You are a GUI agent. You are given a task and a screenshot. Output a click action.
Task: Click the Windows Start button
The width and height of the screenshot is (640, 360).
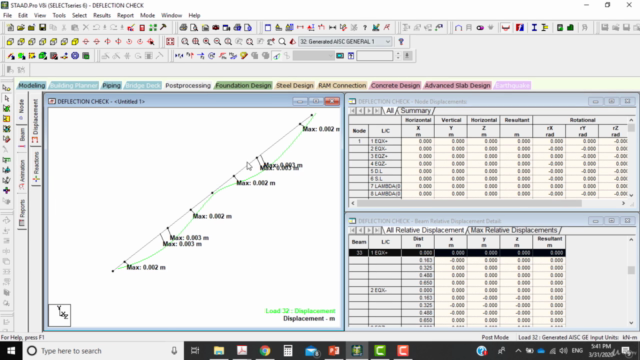click(x=11, y=351)
